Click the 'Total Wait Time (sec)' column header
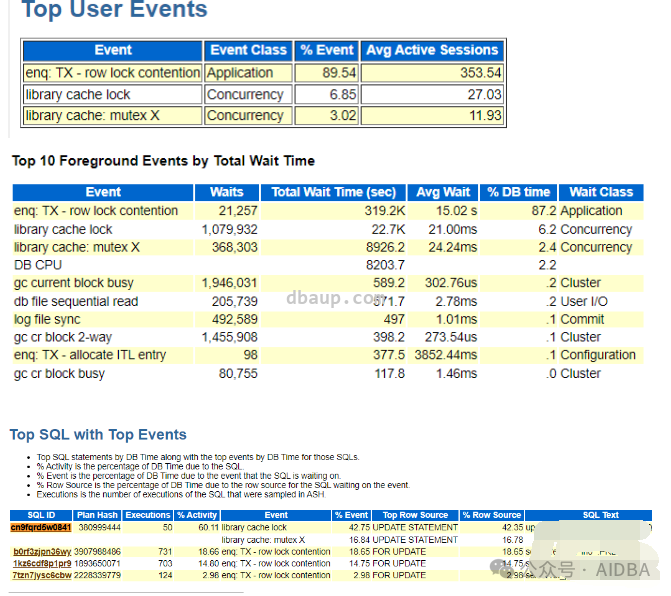 333,192
